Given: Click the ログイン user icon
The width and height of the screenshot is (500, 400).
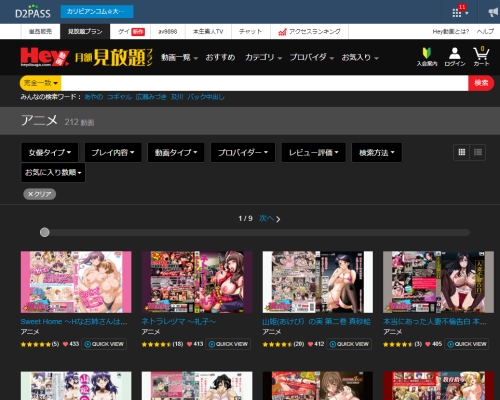Looking at the screenshot, I should coord(455,57).
